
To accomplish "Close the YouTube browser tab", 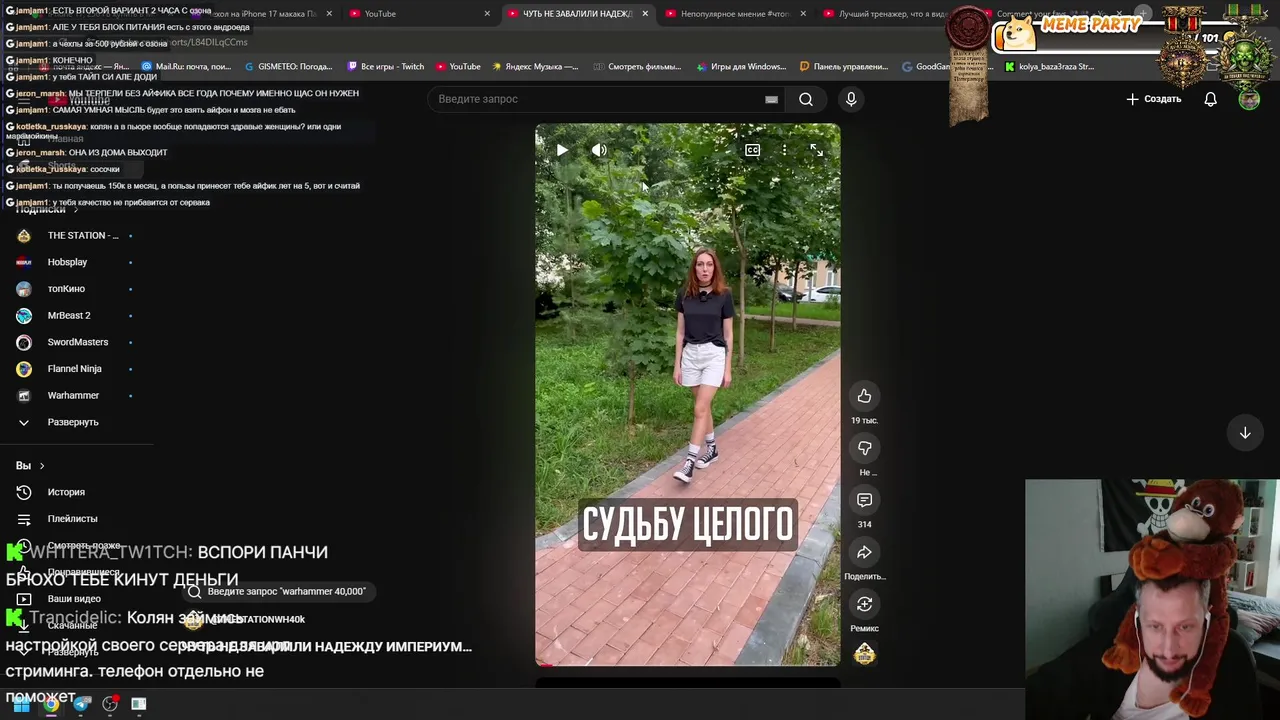I will [x=487, y=14].
